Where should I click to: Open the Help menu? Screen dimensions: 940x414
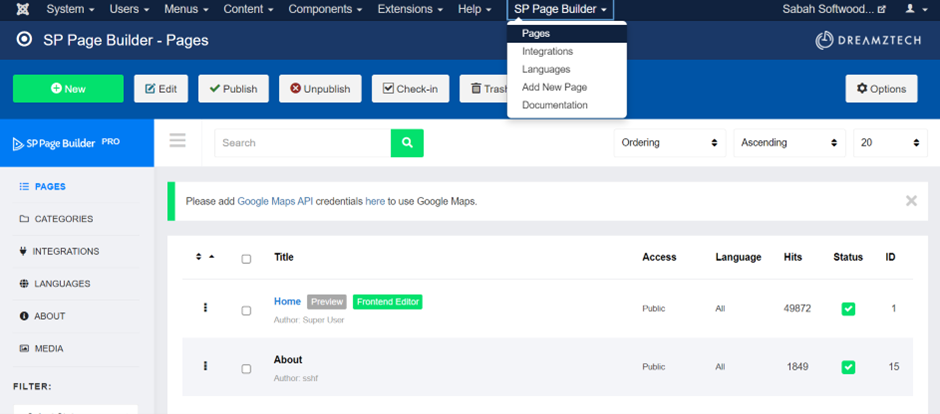pyautogui.click(x=474, y=9)
